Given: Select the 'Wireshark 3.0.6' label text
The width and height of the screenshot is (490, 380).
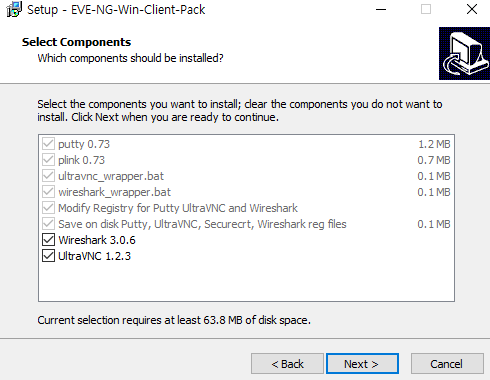Looking at the screenshot, I should point(97,240).
